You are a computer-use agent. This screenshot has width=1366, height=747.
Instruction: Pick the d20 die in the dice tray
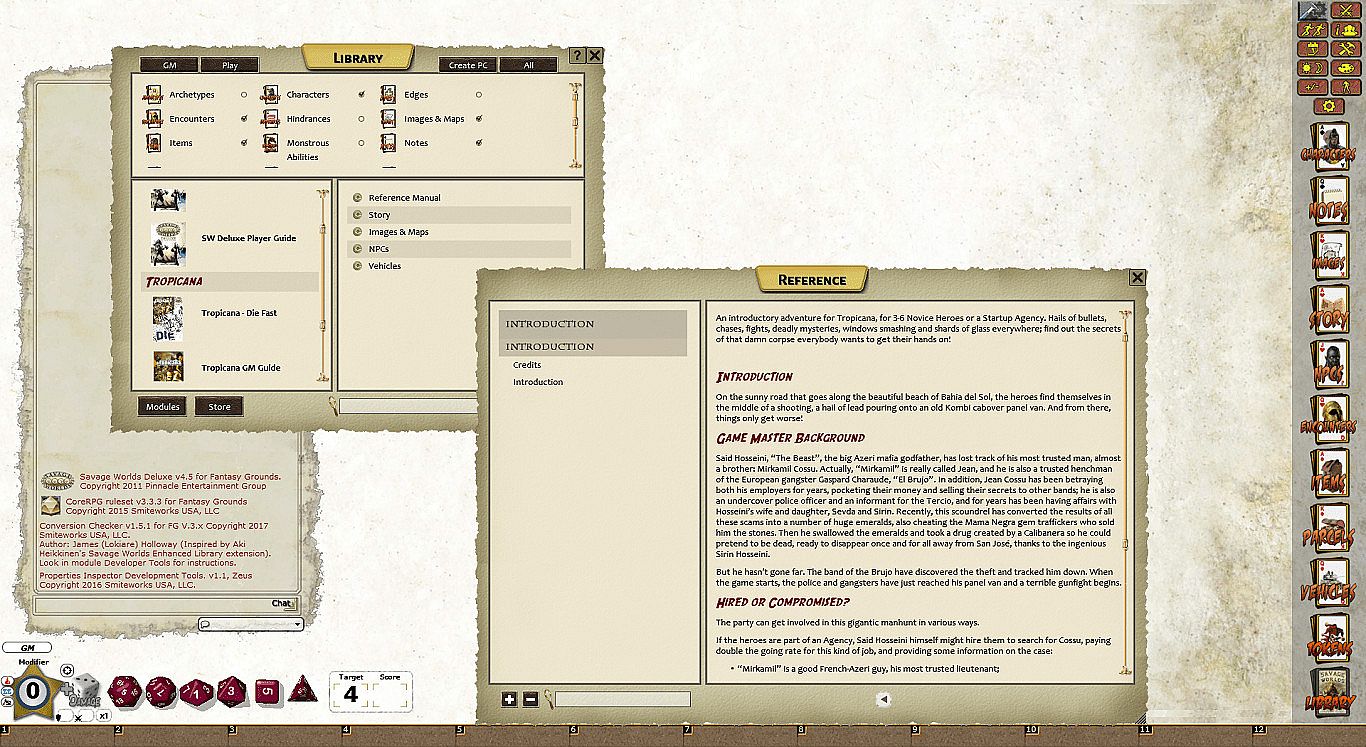(x=126, y=690)
